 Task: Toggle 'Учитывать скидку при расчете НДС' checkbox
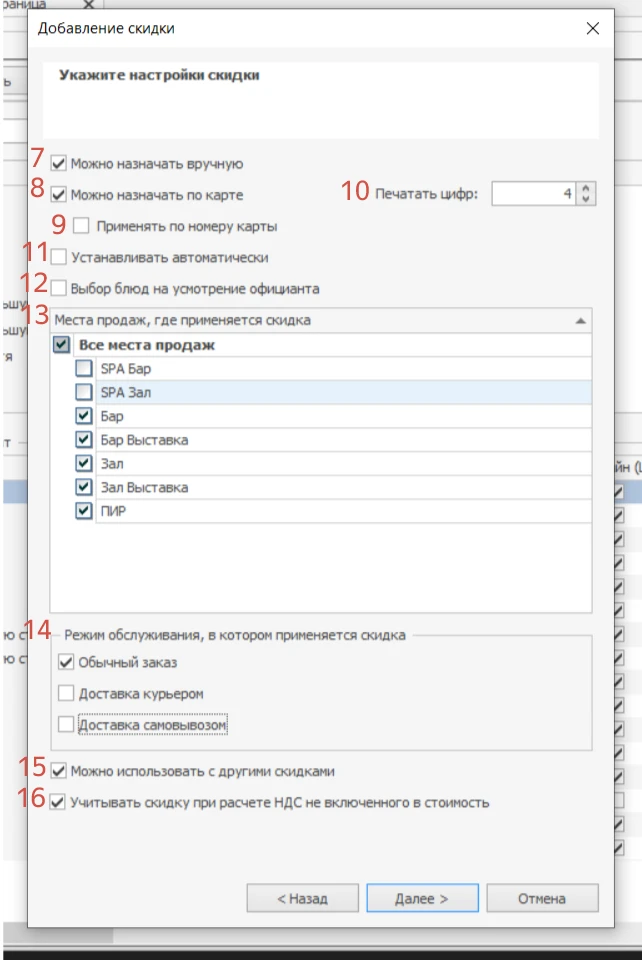pyautogui.click(x=58, y=802)
